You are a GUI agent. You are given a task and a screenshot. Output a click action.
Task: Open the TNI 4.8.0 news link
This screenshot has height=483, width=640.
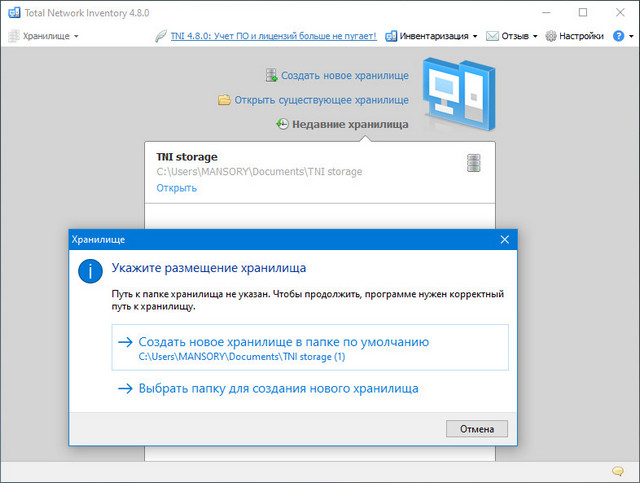click(277, 36)
